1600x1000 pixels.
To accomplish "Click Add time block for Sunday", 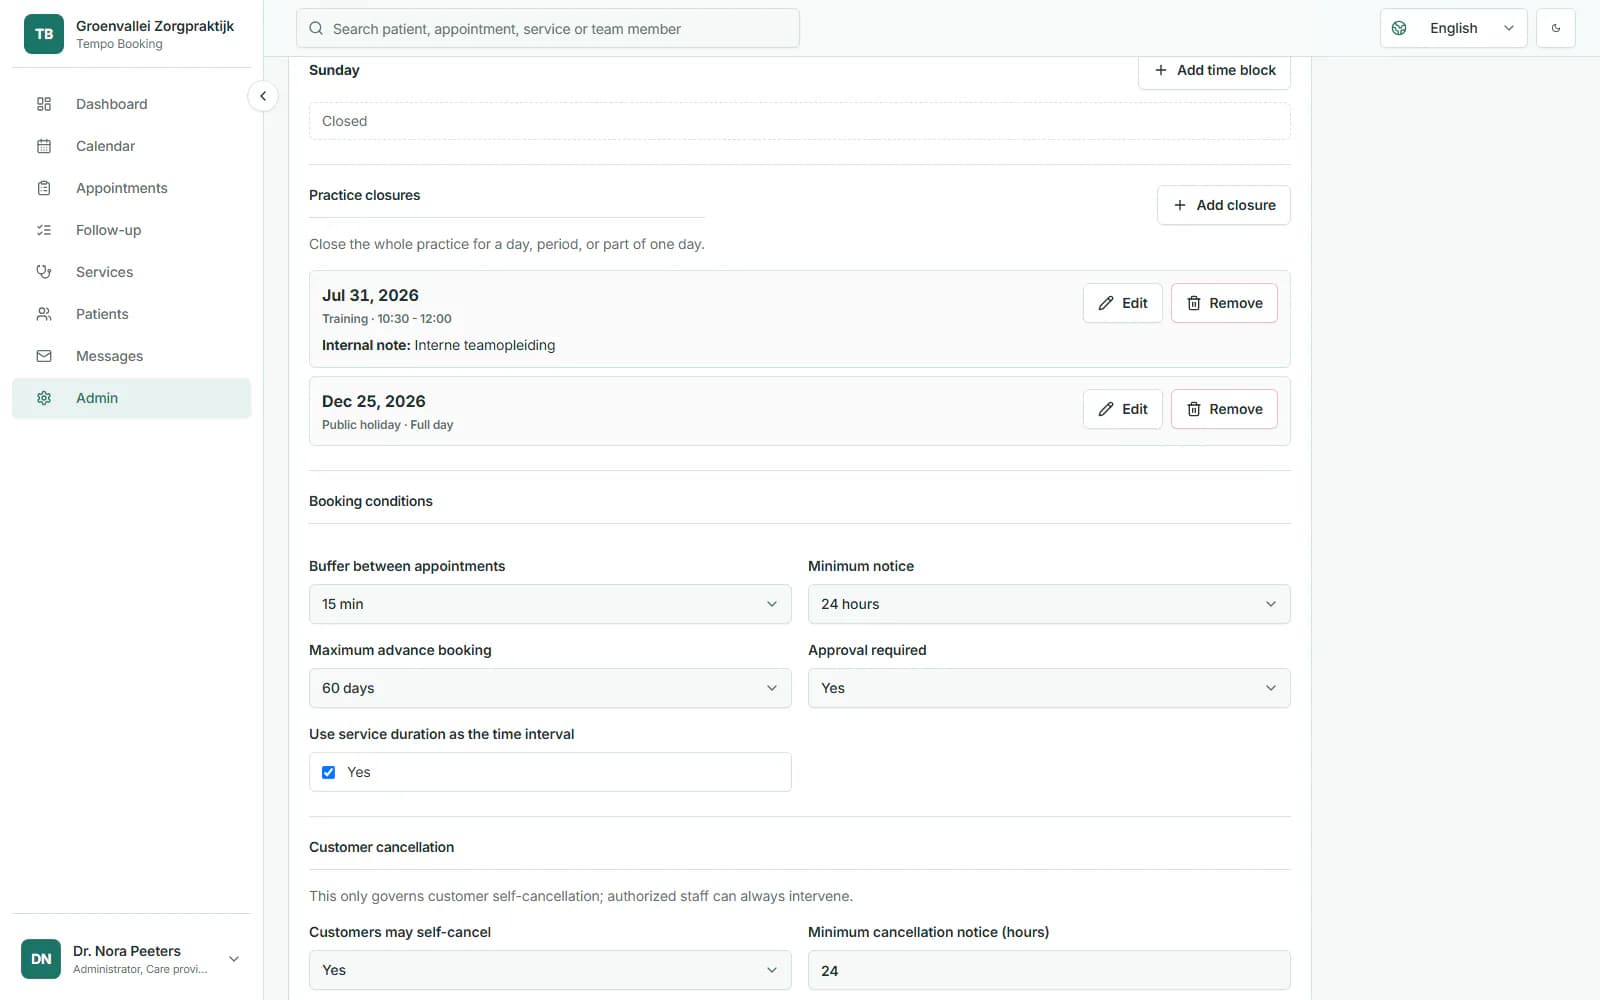I will (1214, 71).
